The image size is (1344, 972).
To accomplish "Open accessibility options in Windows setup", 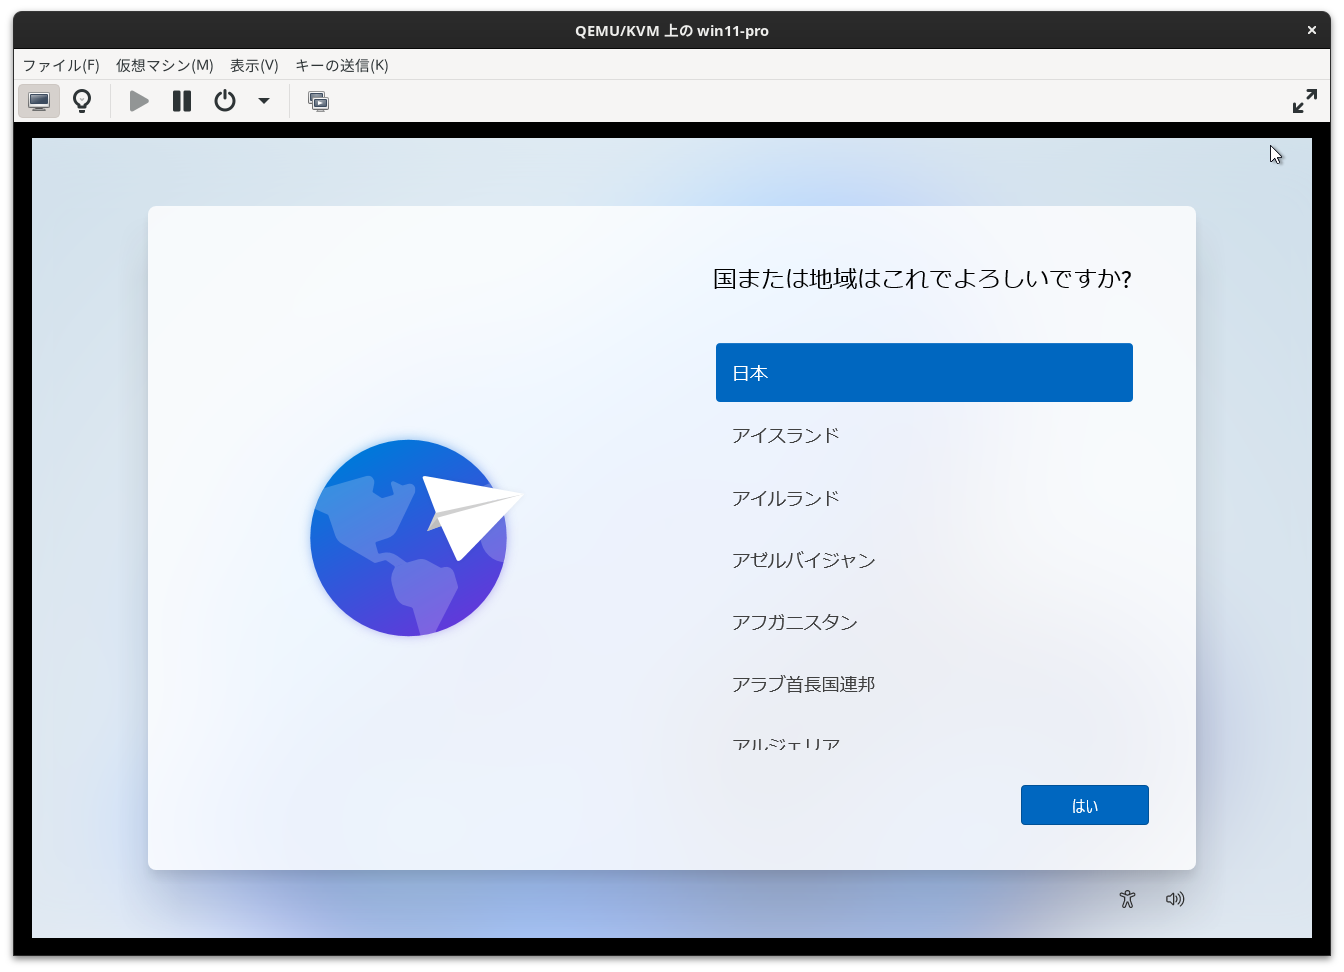I will point(1127,898).
